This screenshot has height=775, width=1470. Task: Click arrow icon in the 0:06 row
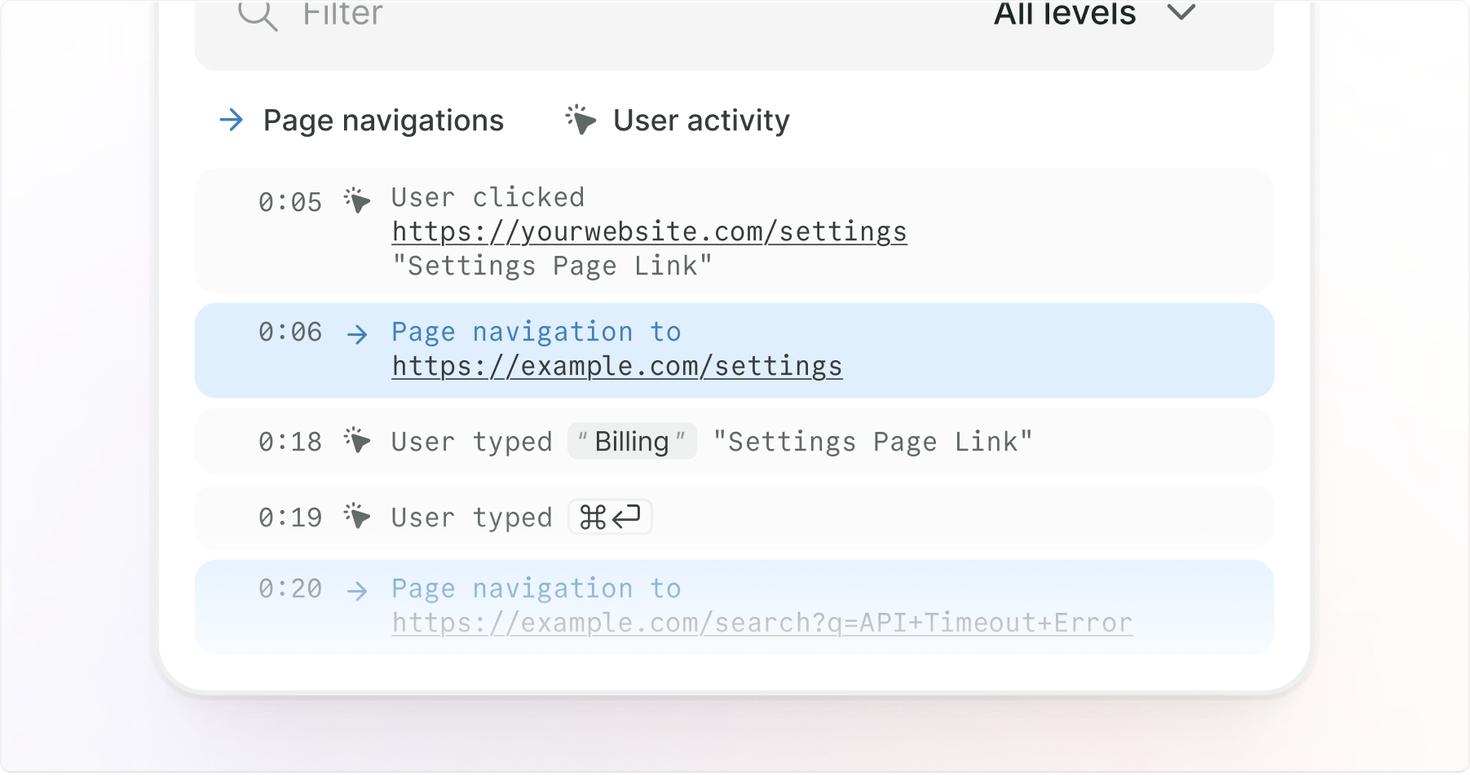pyautogui.click(x=357, y=335)
